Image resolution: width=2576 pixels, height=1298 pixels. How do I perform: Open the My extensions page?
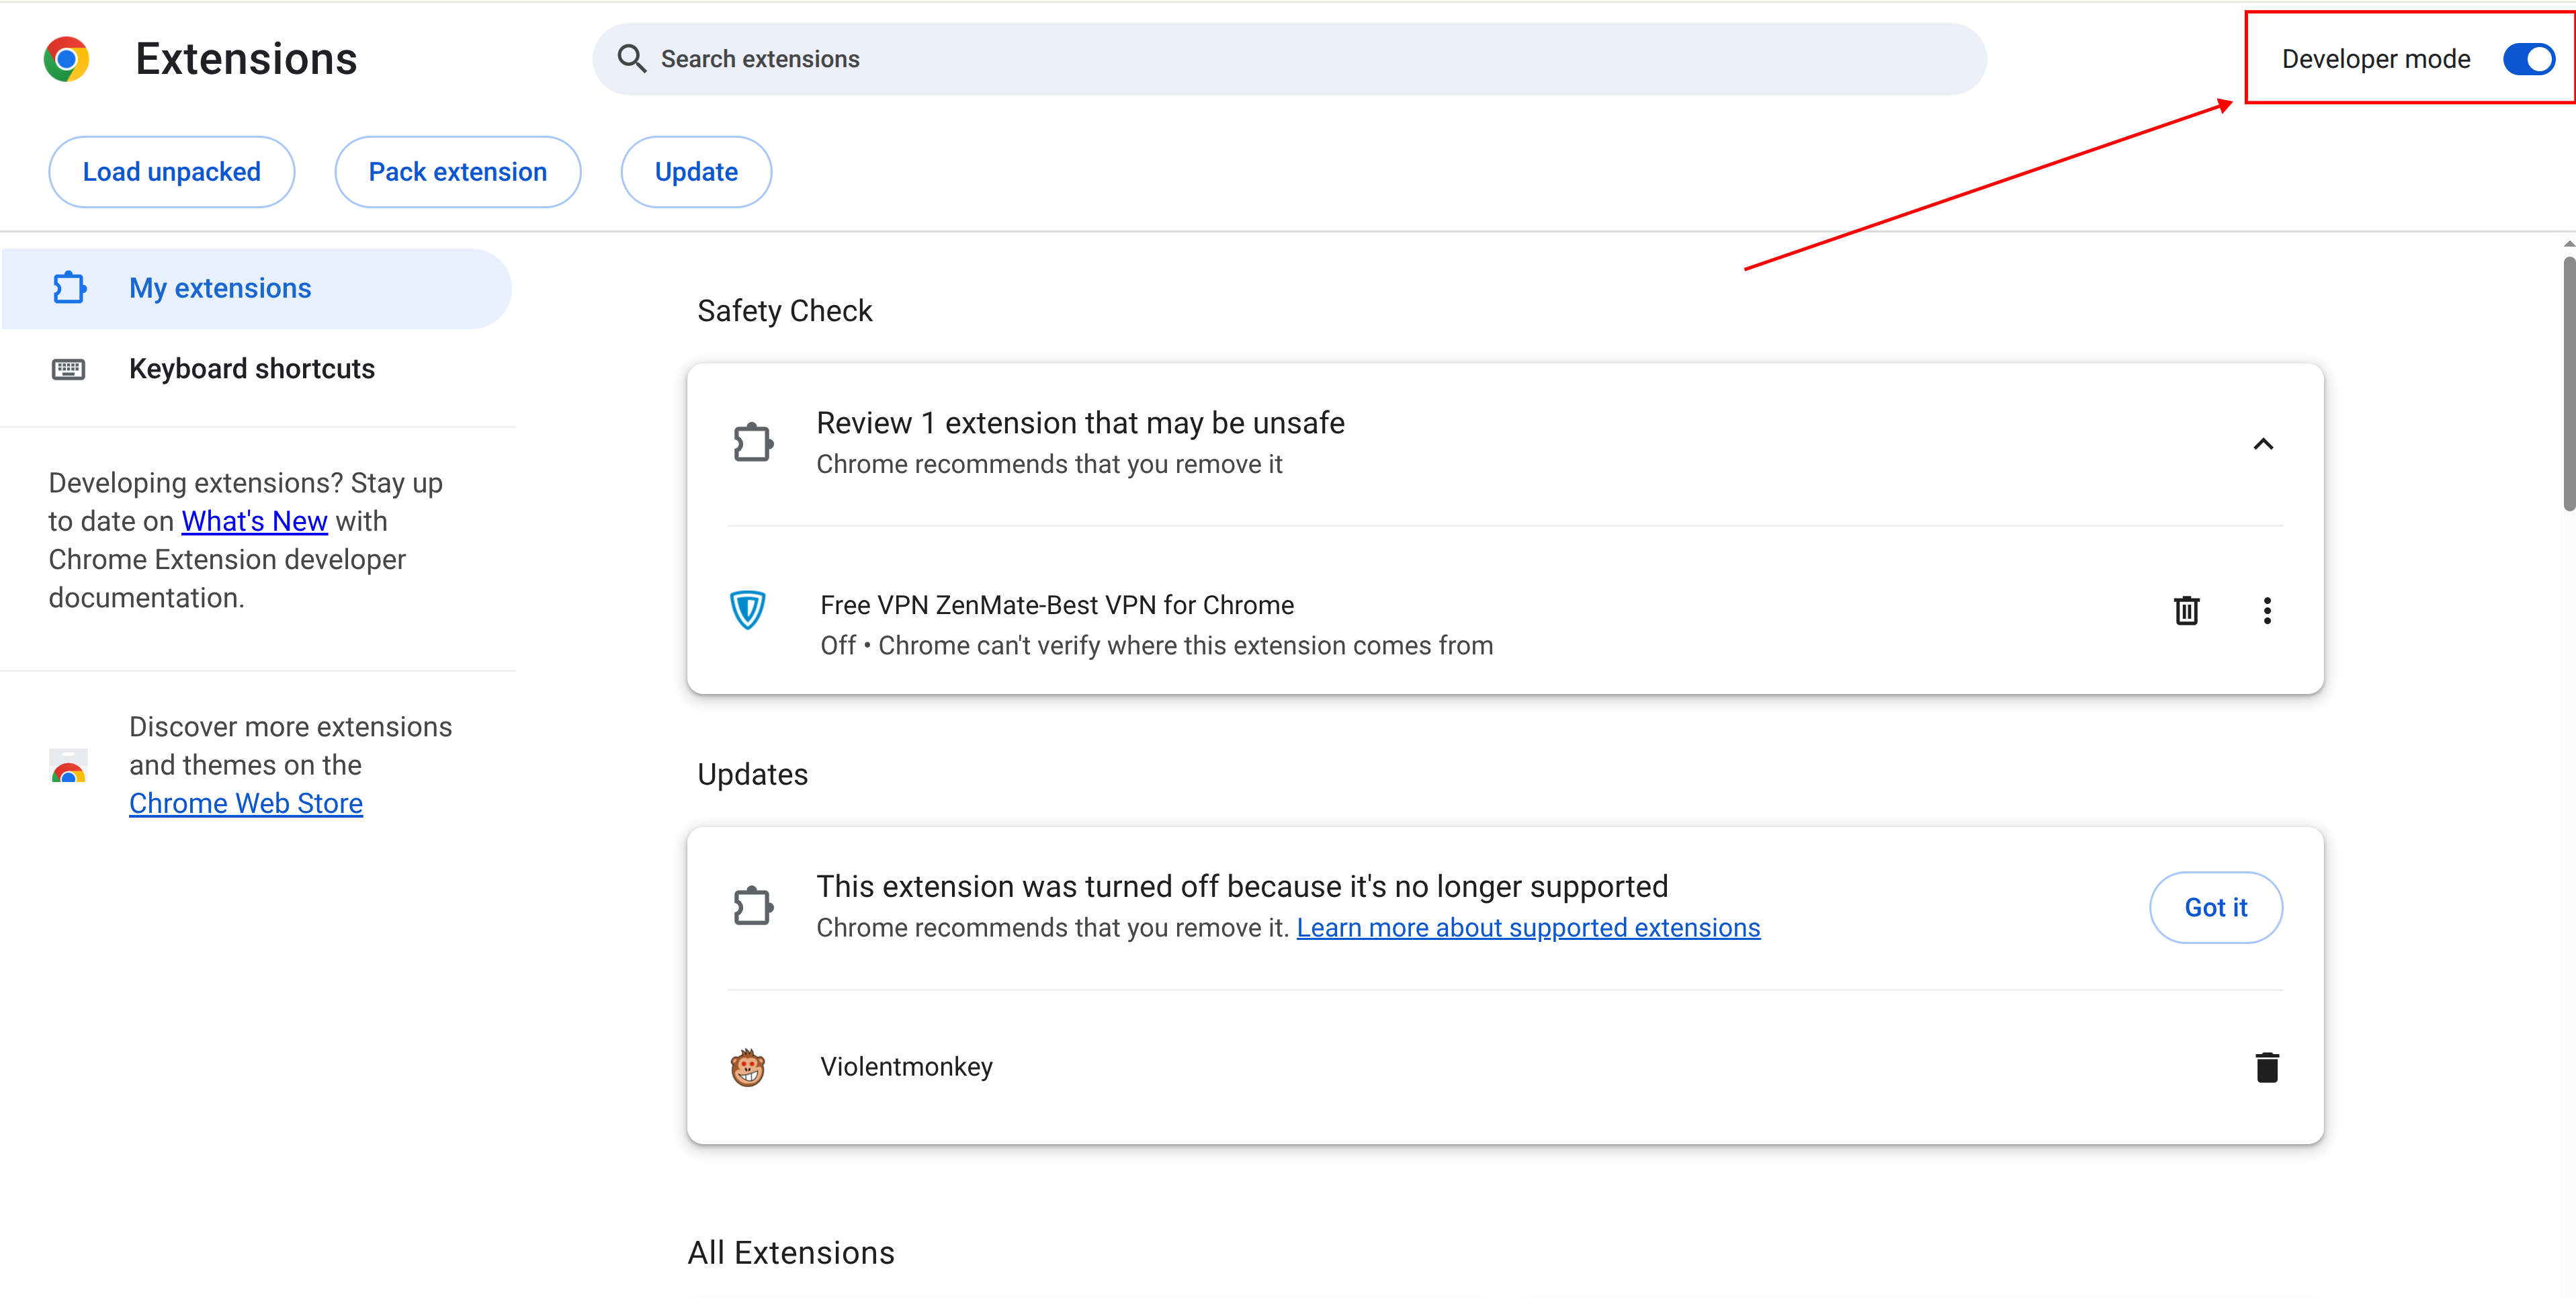pyautogui.click(x=257, y=288)
